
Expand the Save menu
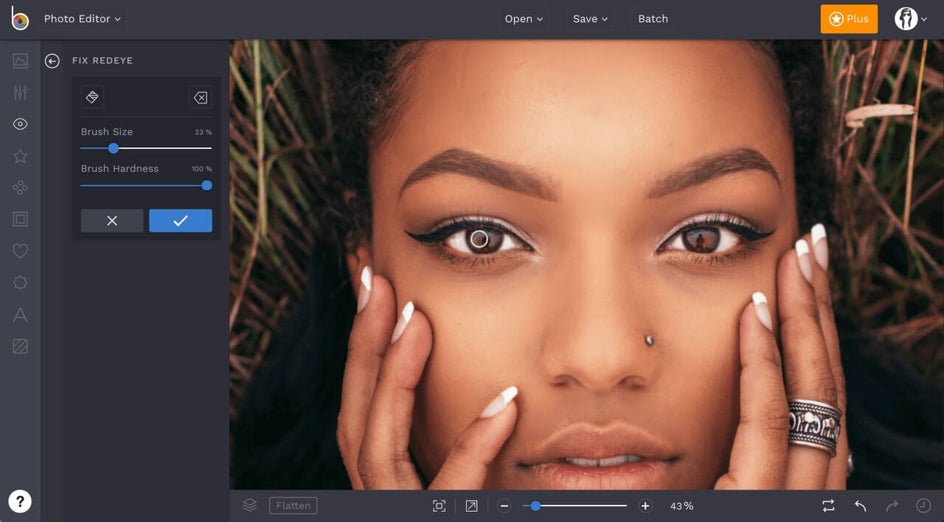[x=590, y=19]
